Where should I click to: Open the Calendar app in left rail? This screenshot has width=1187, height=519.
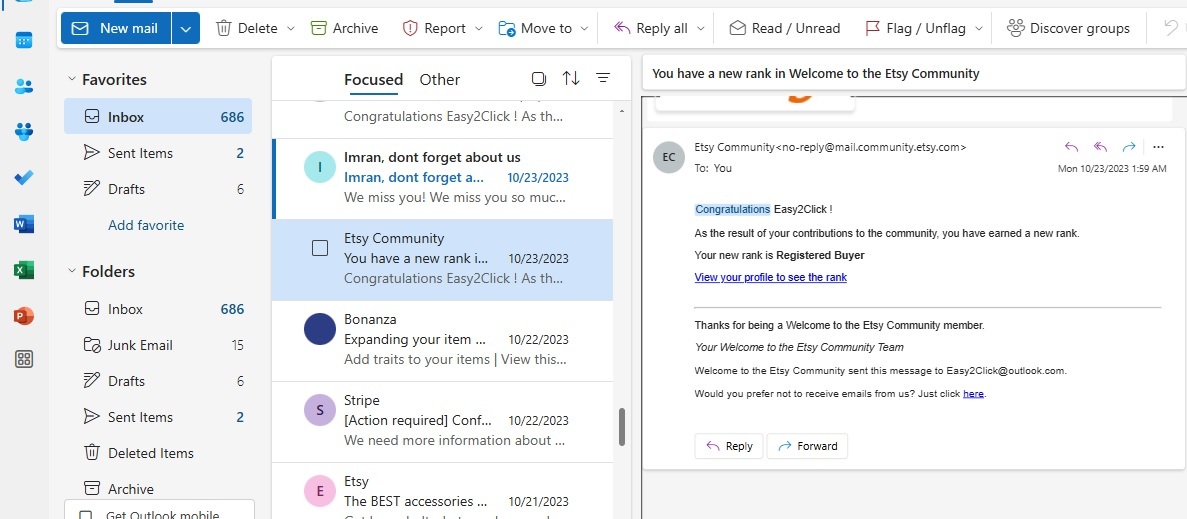tap(24, 40)
